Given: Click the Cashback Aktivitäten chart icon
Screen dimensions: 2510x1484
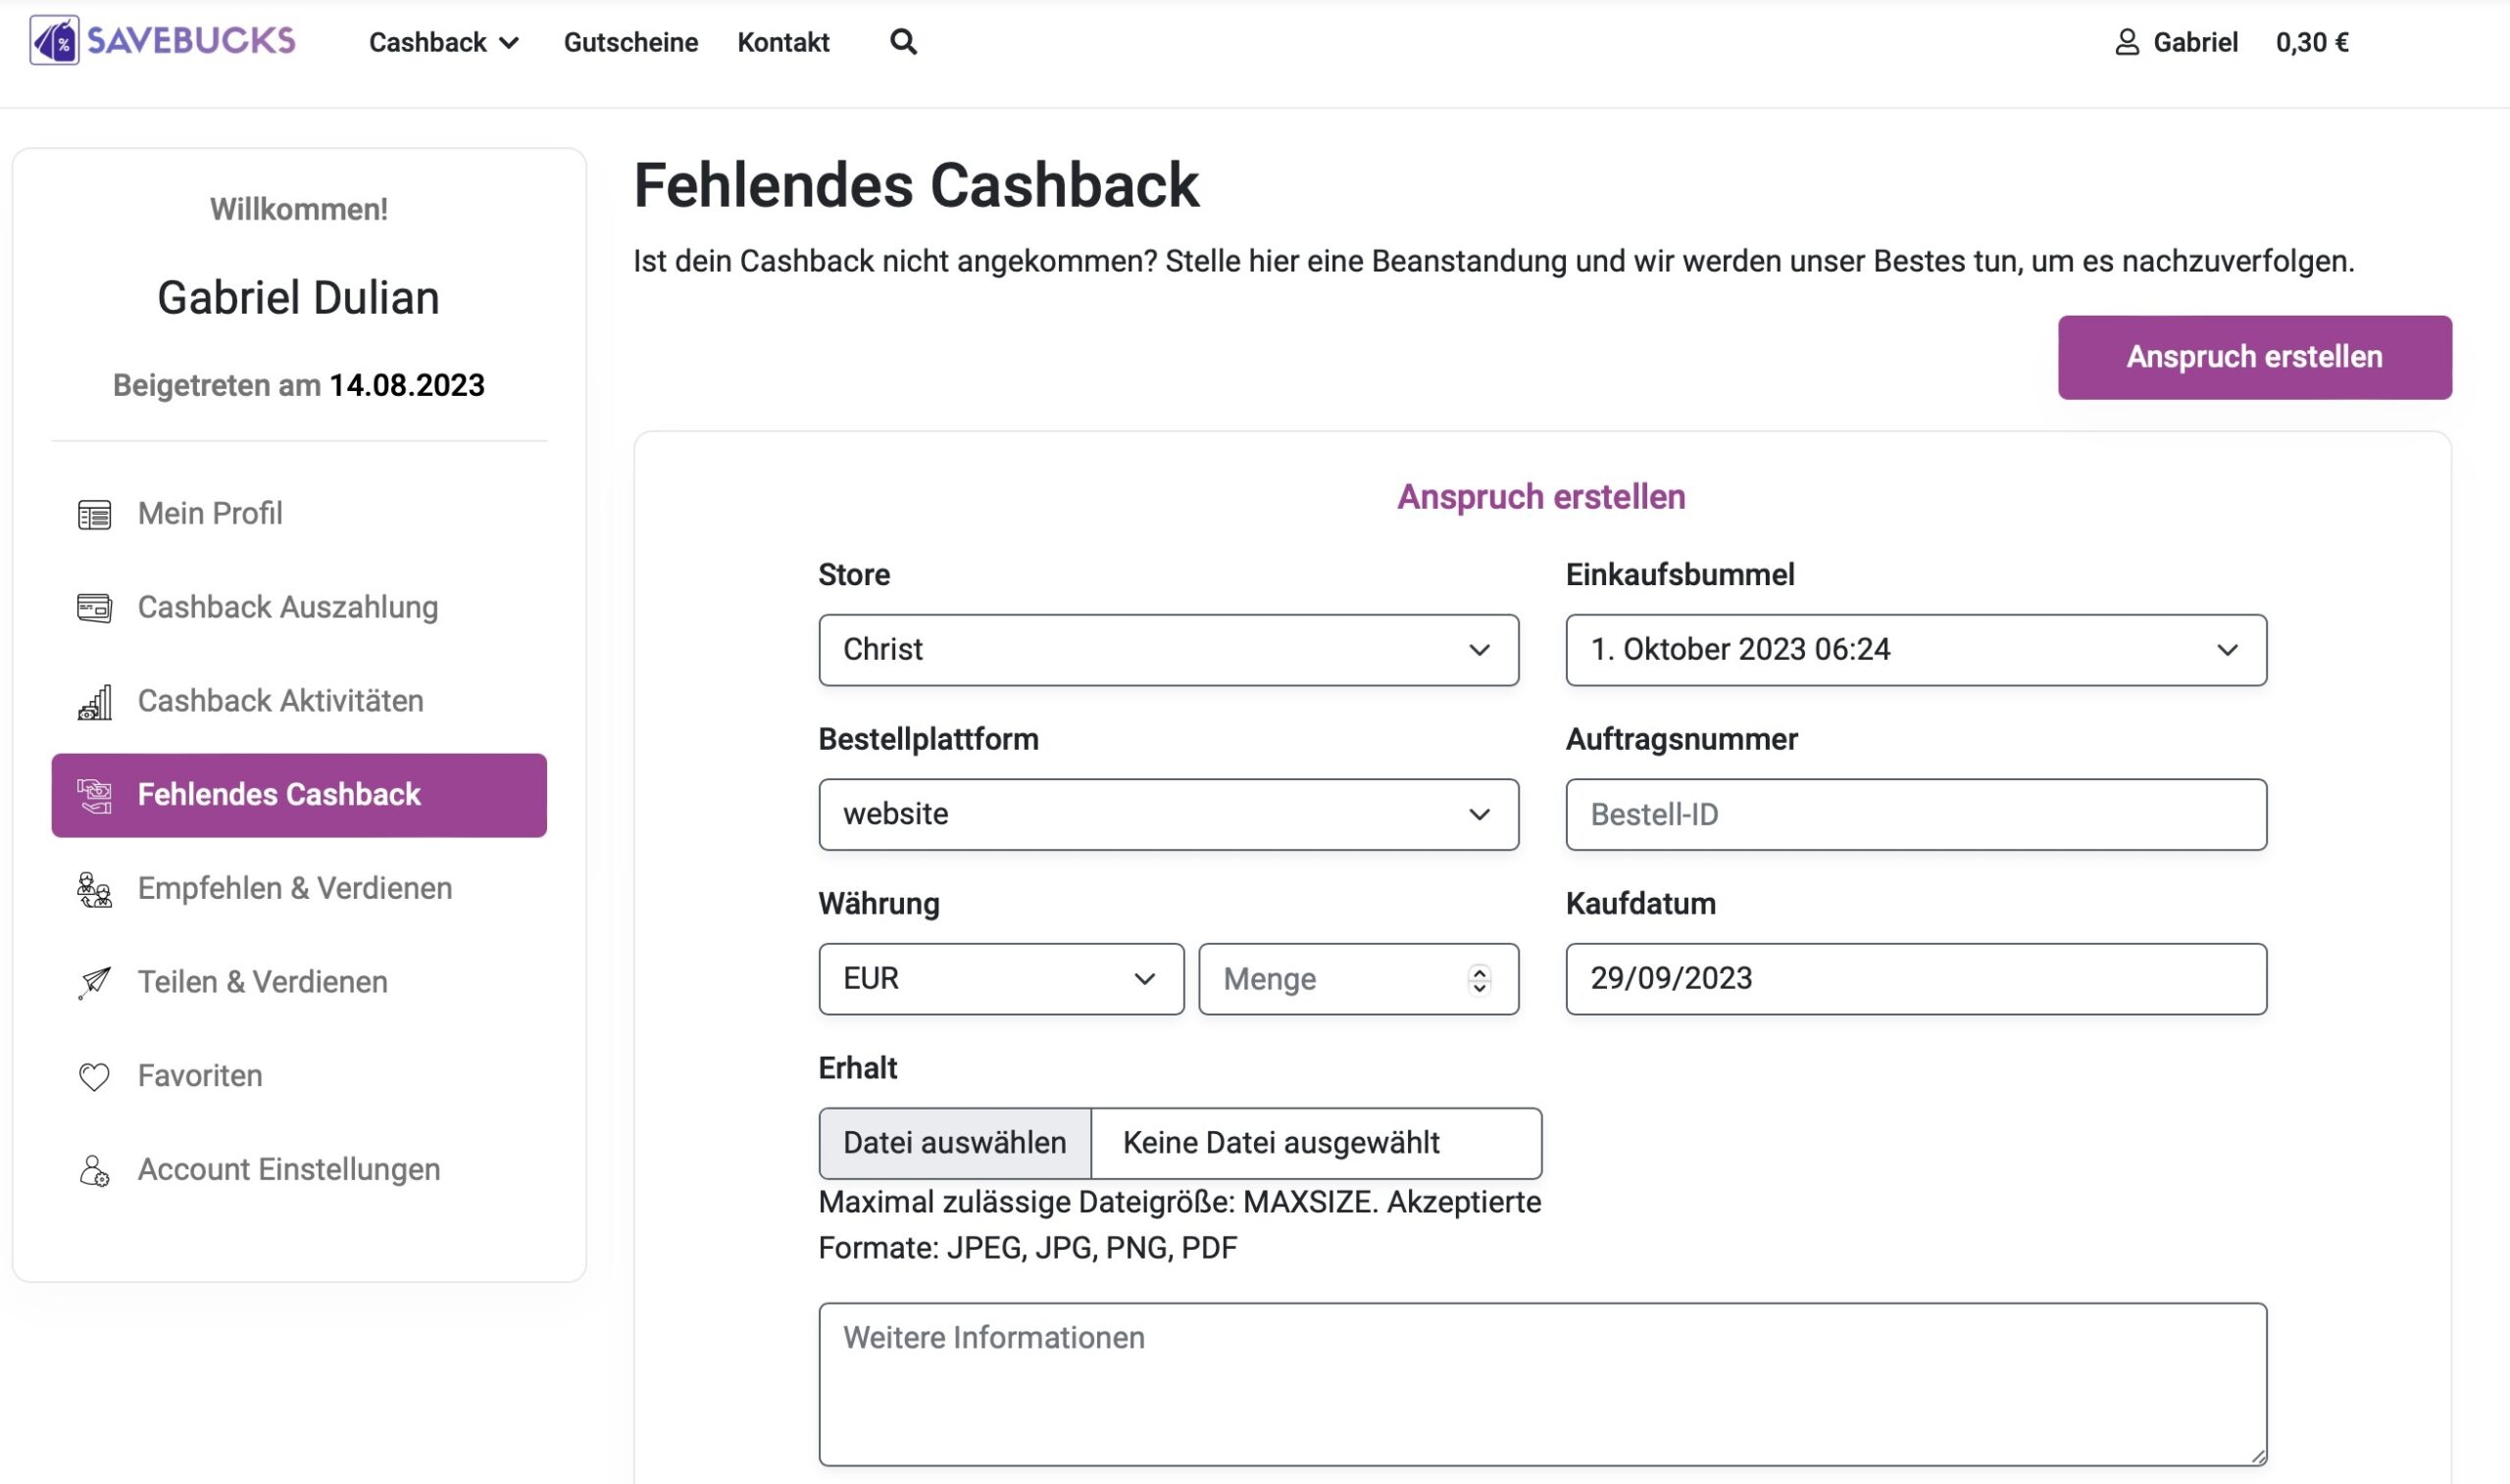Looking at the screenshot, I should 95,702.
